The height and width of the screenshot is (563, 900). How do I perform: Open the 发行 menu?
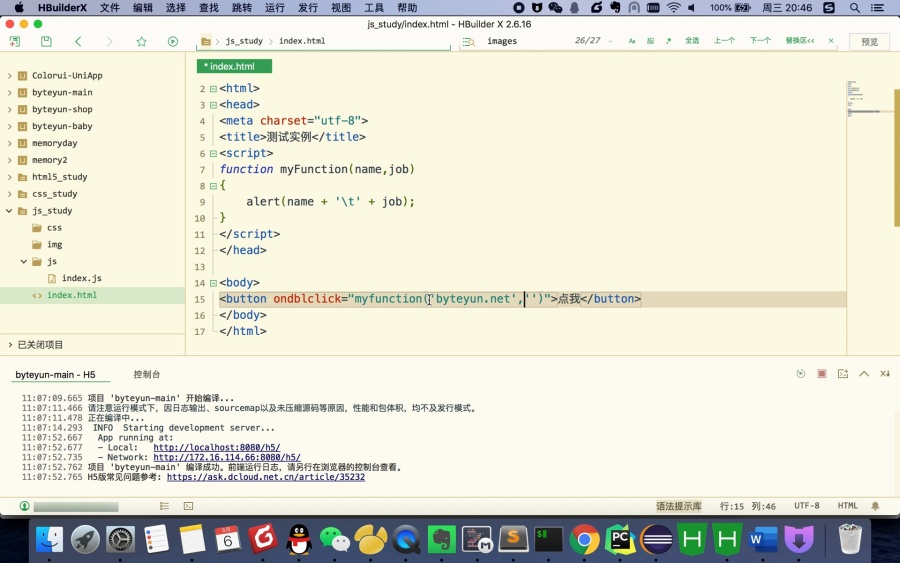(x=308, y=7)
